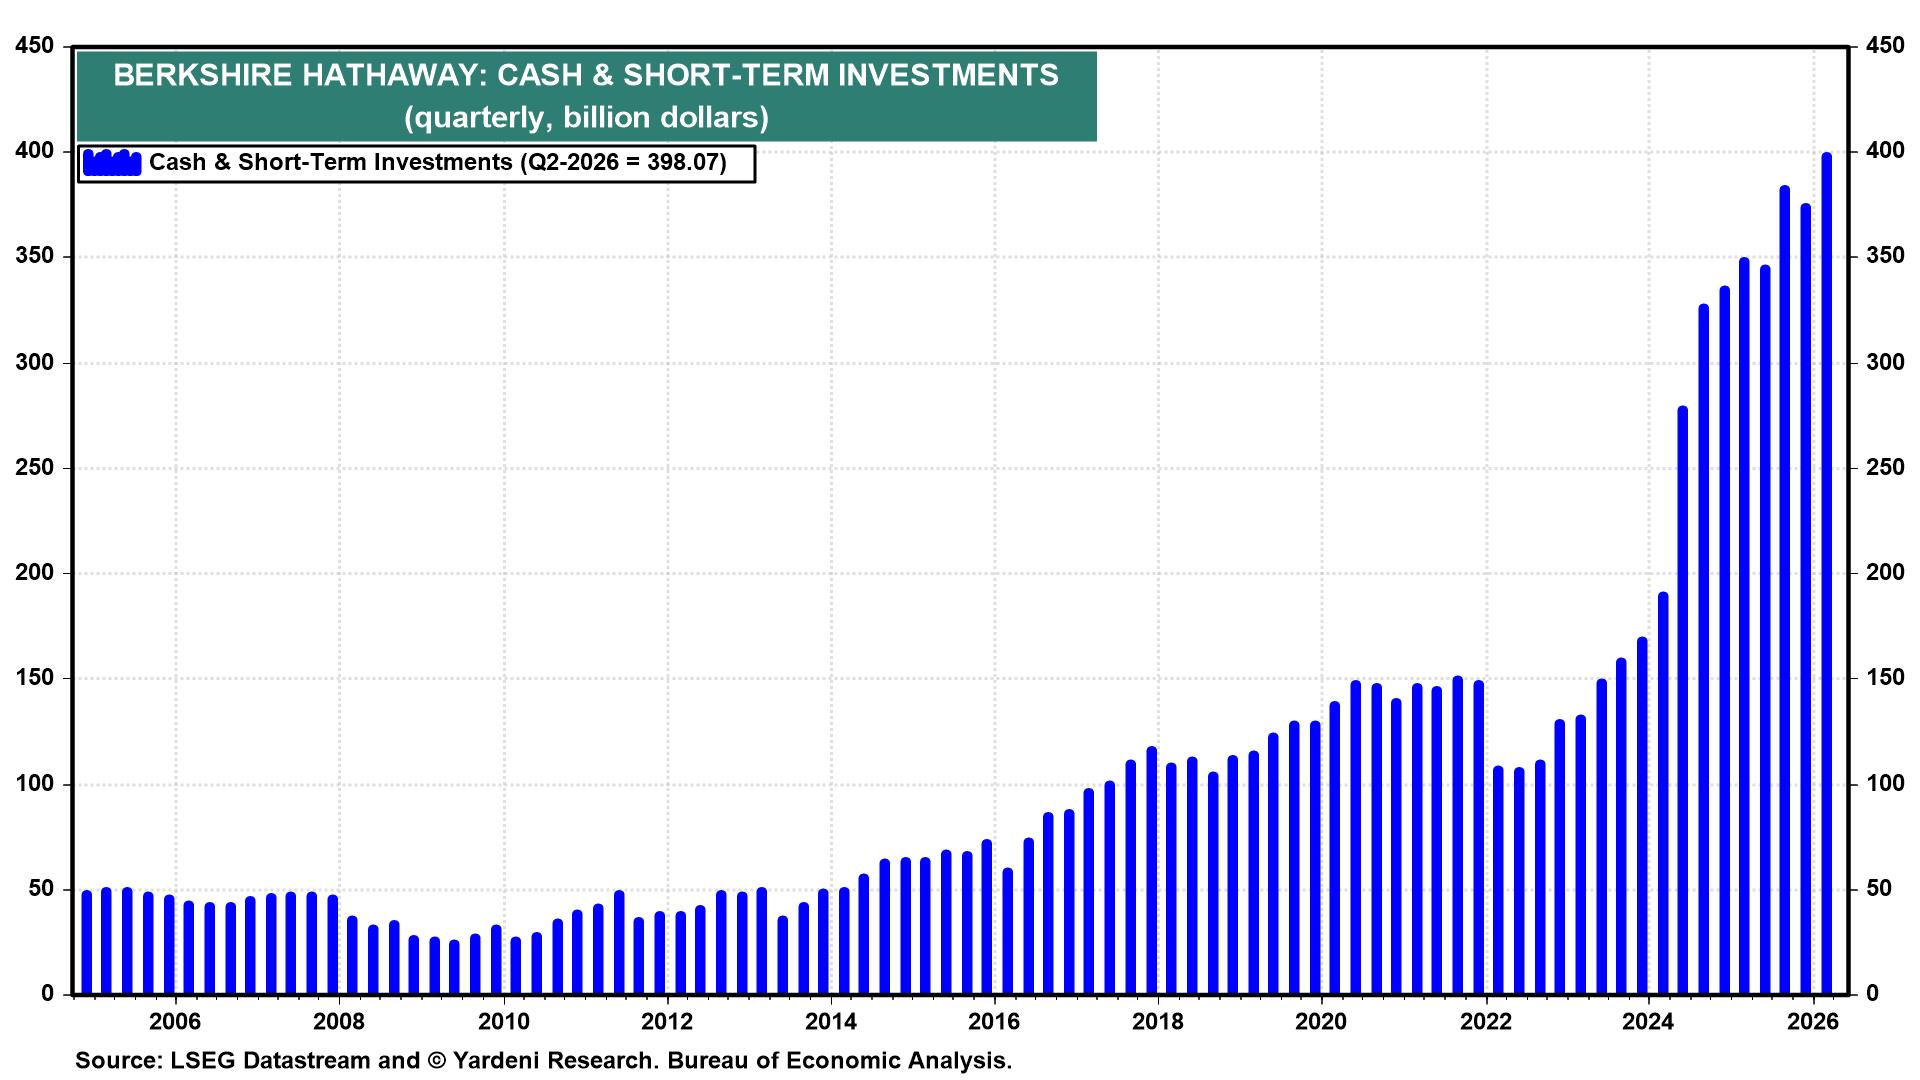Image resolution: width=1920 pixels, height=1080 pixels.
Task: Click the x-axis label 2022
Action: coord(1486,1021)
